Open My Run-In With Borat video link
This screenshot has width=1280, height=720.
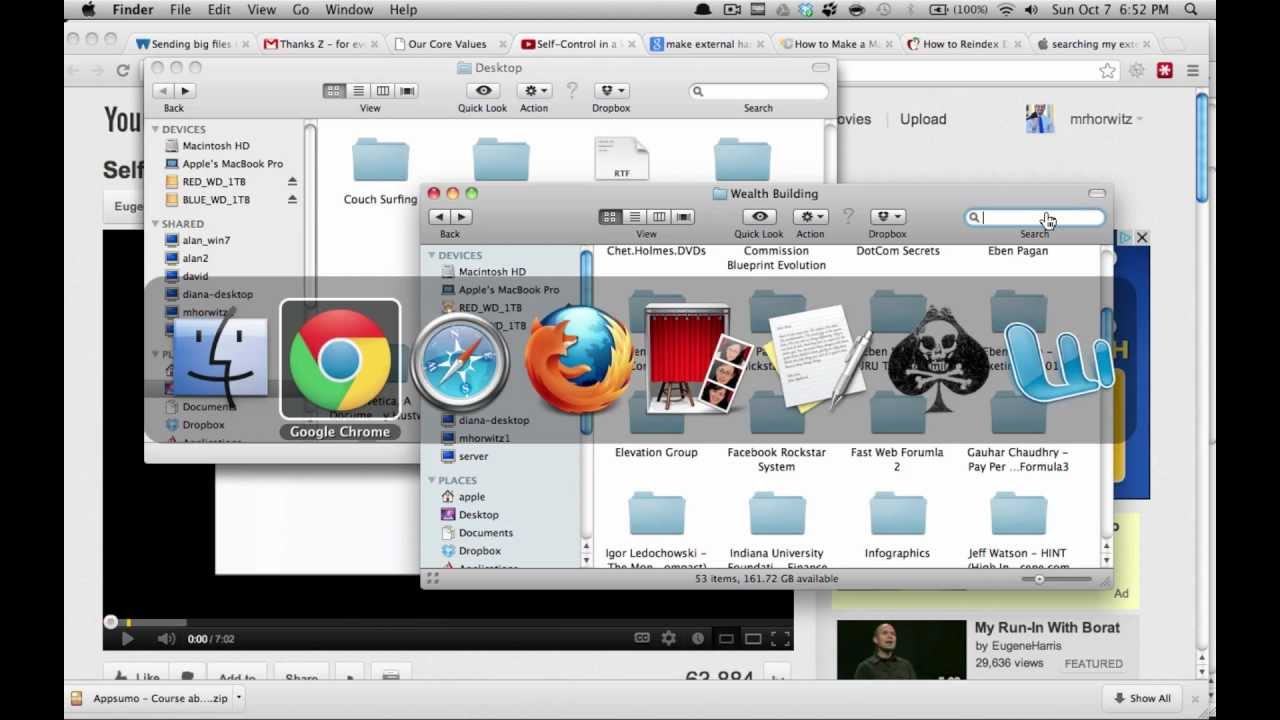click(x=1047, y=628)
